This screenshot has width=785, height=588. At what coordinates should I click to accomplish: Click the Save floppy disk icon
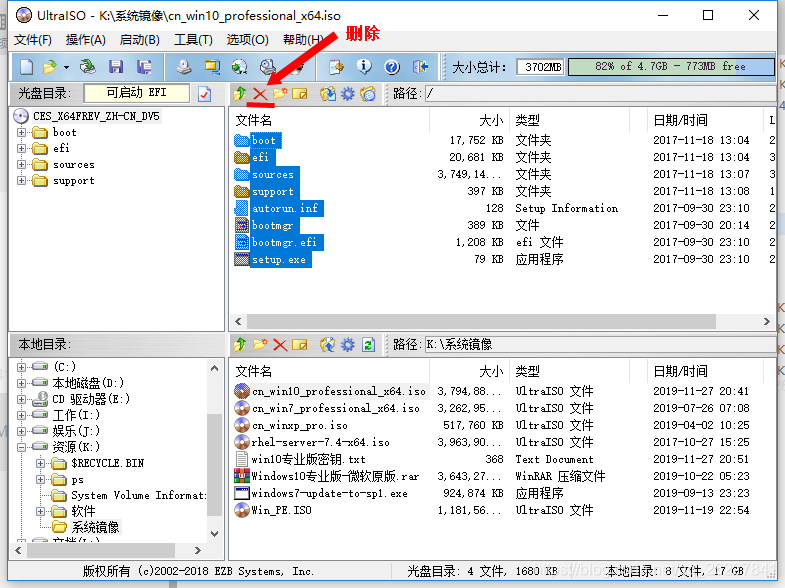tap(116, 67)
